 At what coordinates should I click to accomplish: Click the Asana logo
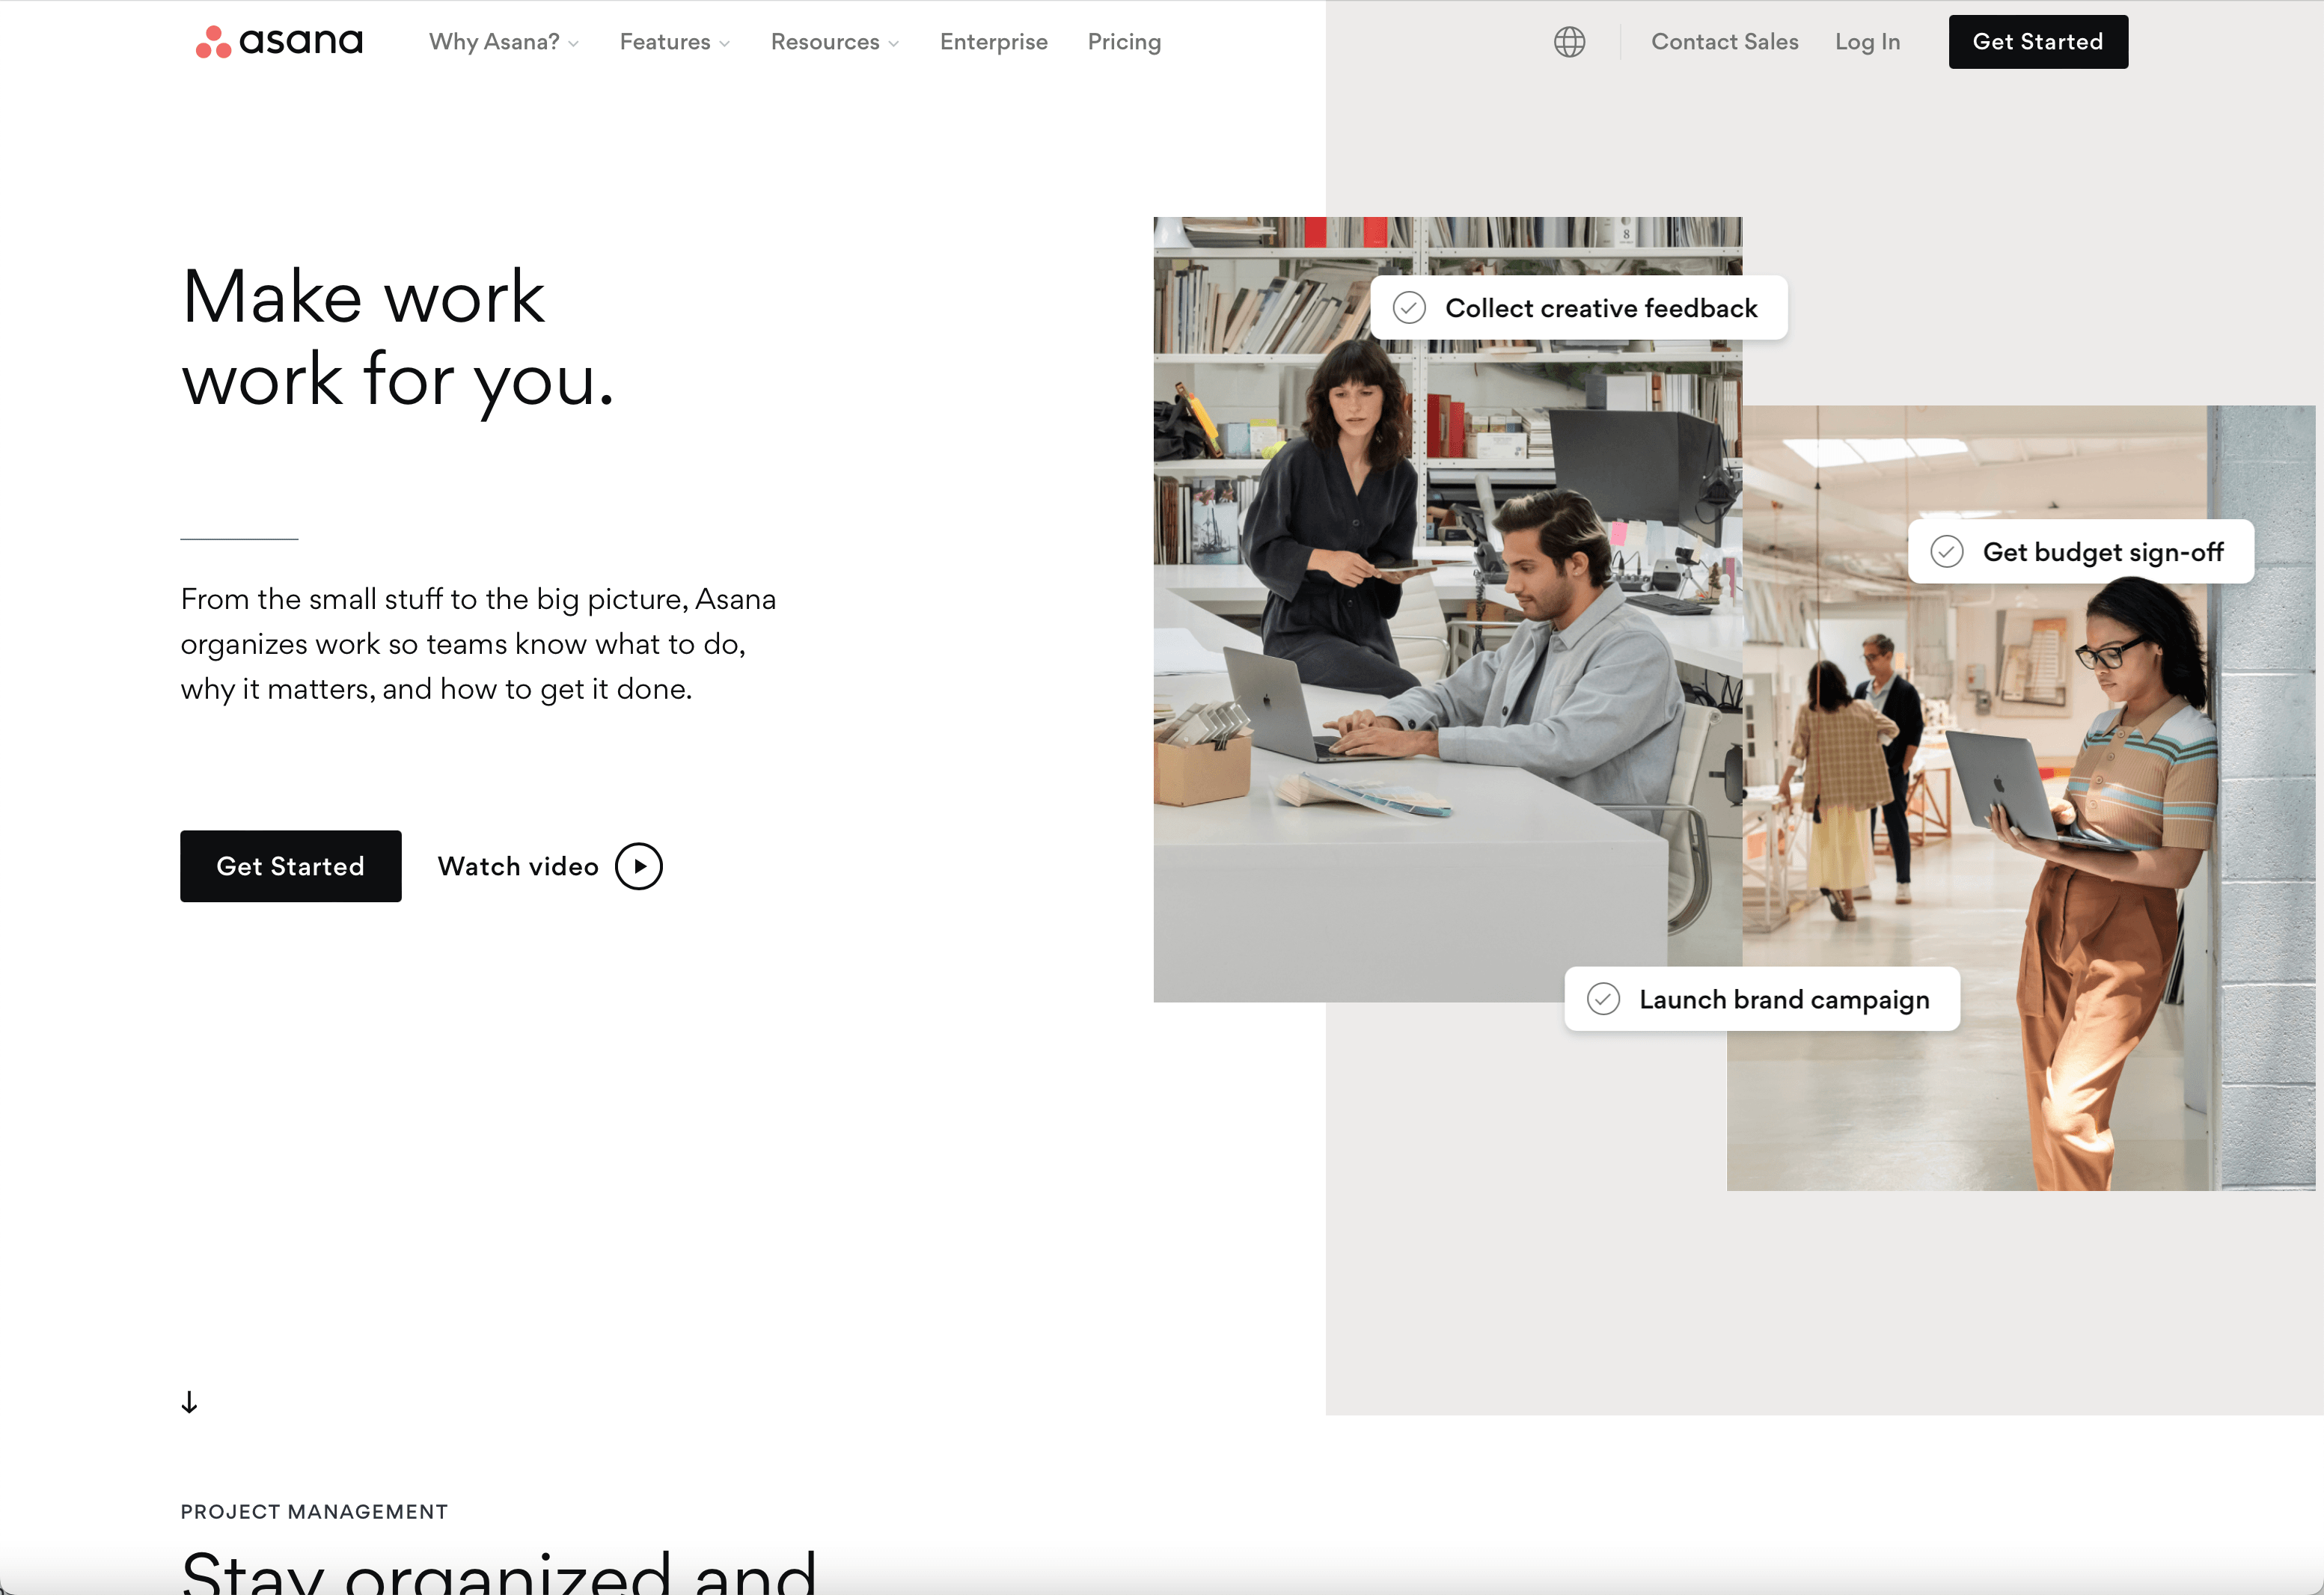[279, 42]
